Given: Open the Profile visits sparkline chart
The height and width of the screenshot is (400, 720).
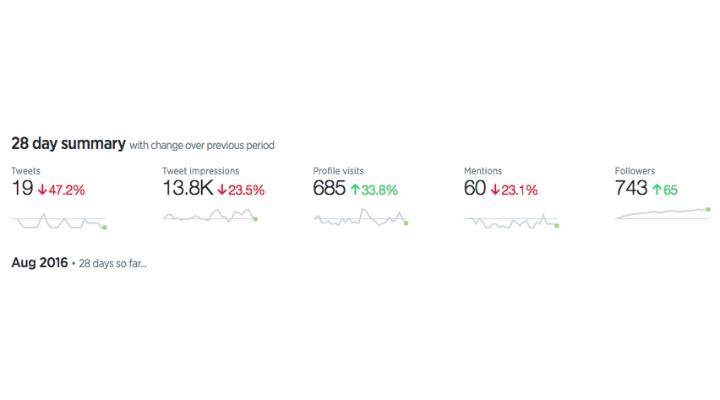Looking at the screenshot, I should coord(359,218).
